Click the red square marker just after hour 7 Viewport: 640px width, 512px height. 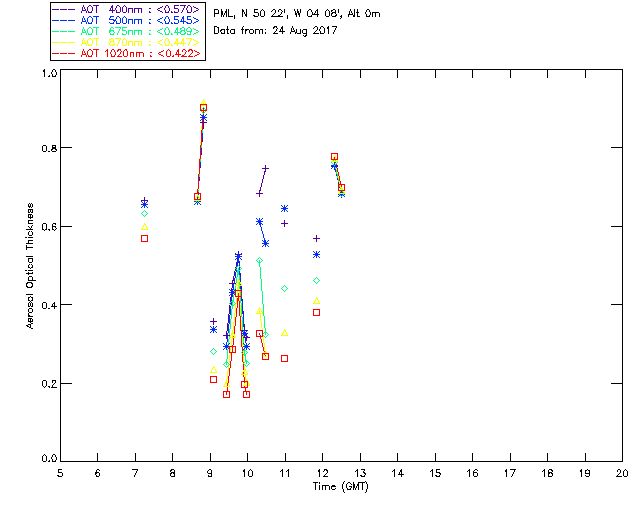click(144, 238)
